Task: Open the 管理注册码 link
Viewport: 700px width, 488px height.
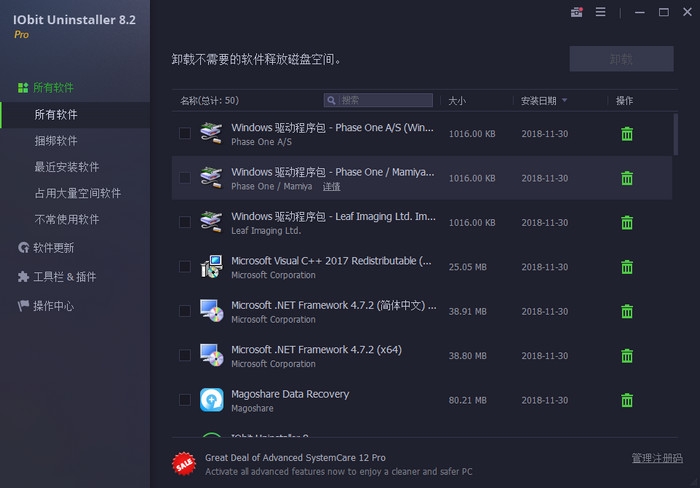Action: tap(657, 458)
